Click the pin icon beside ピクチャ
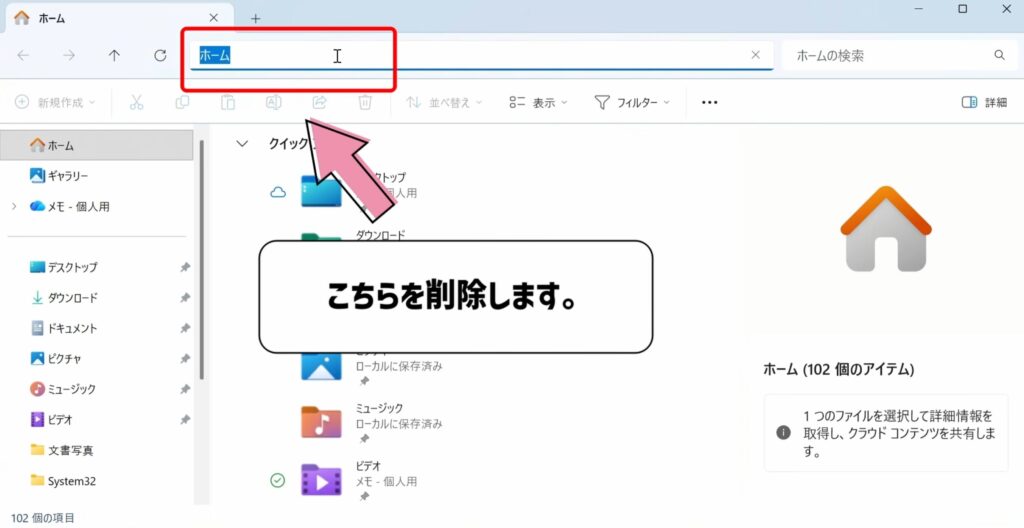 (185, 359)
